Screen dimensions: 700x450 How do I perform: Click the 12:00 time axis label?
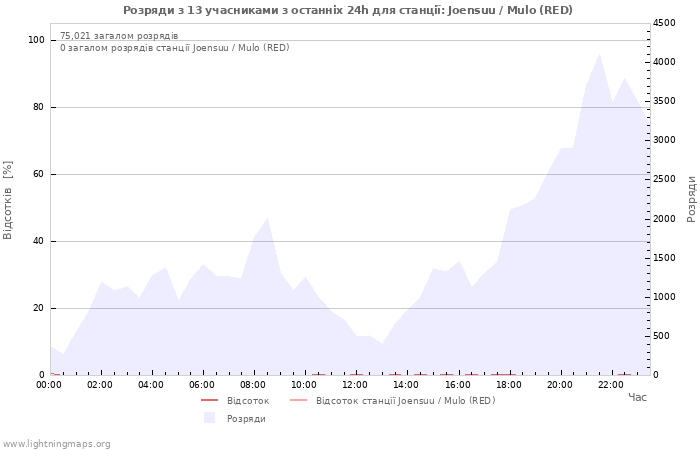click(x=355, y=385)
